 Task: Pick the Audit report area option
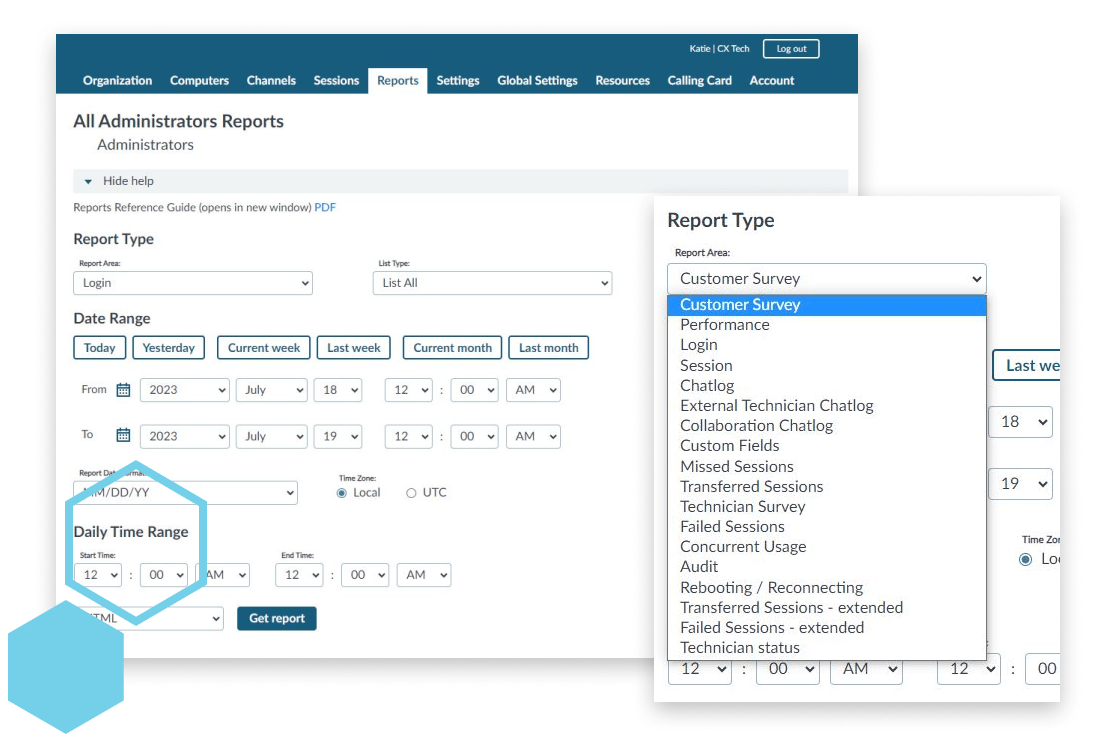click(x=699, y=567)
